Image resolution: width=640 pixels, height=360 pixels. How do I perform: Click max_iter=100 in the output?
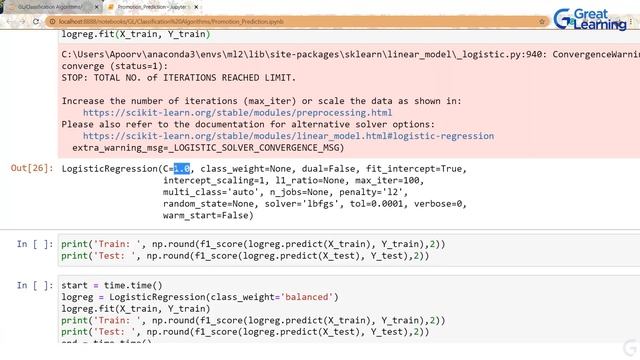tap(389, 180)
